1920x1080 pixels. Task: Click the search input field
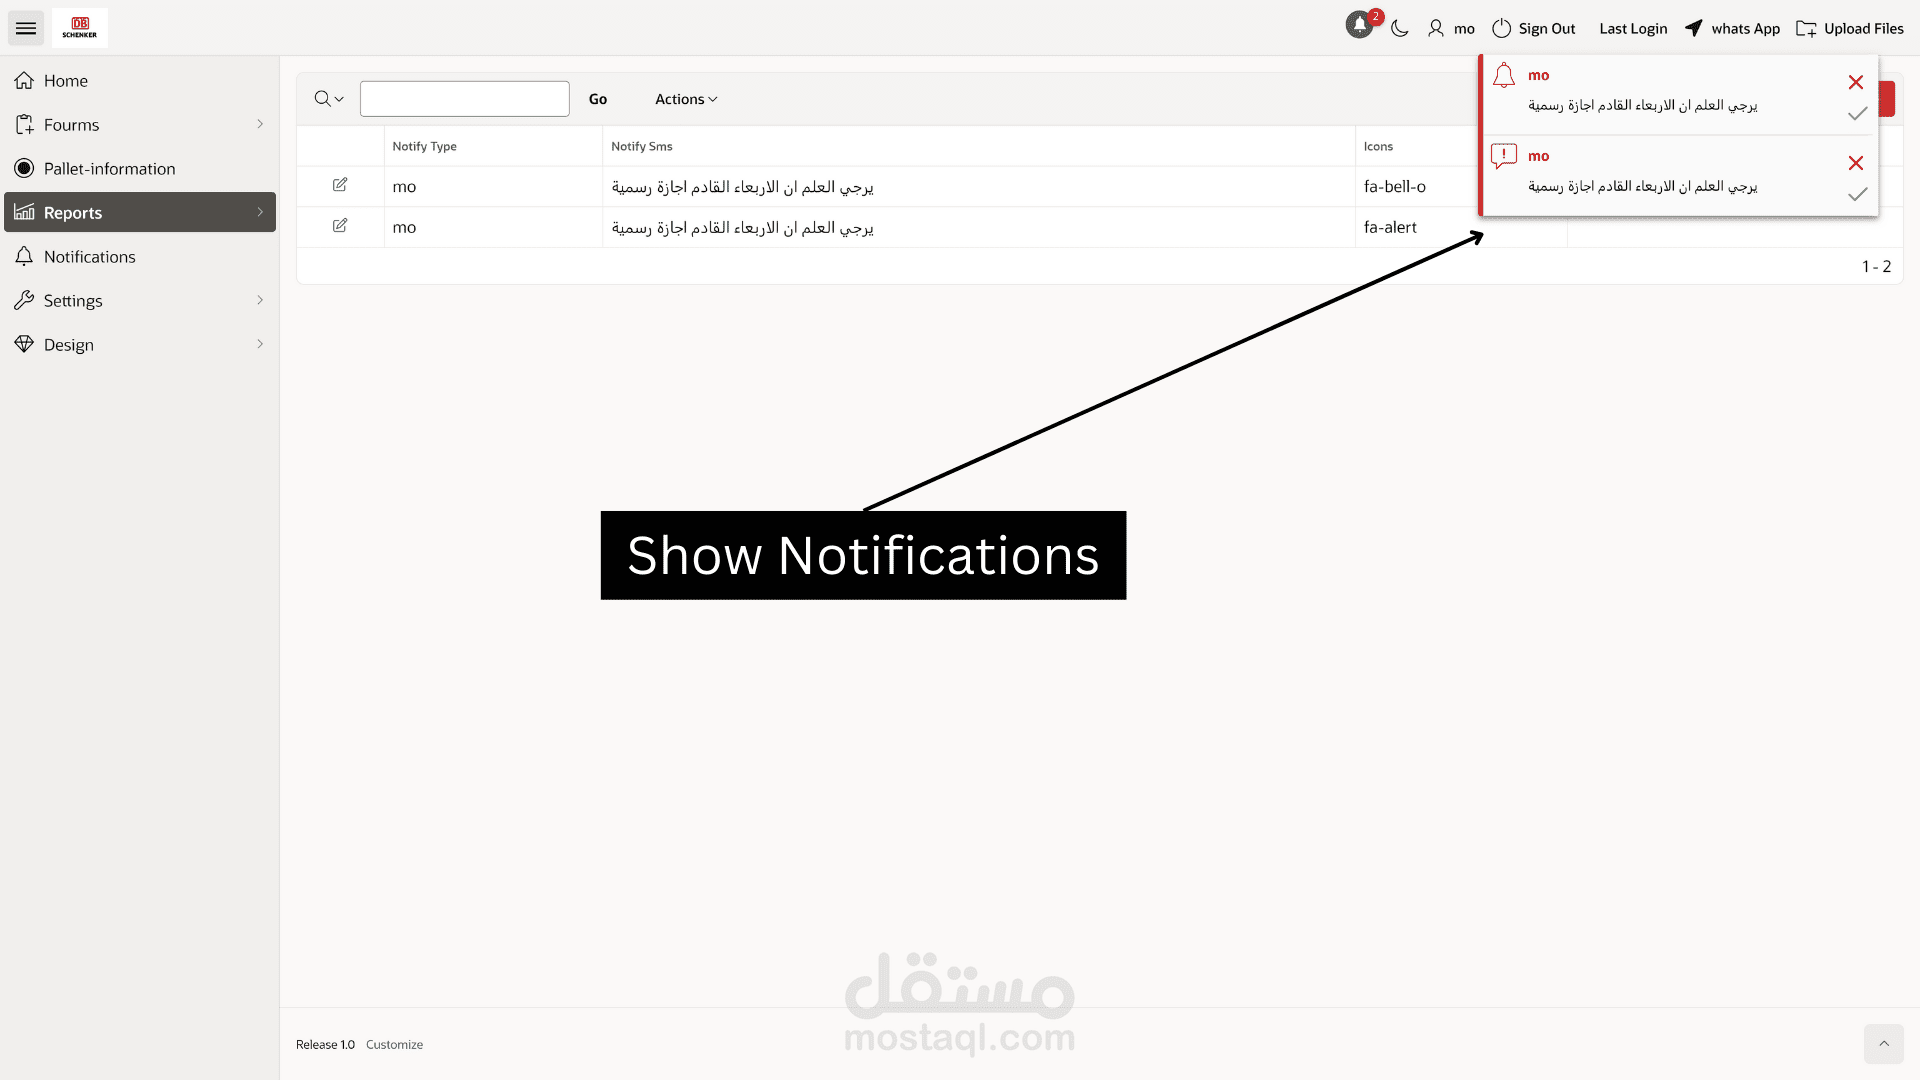[x=464, y=99]
